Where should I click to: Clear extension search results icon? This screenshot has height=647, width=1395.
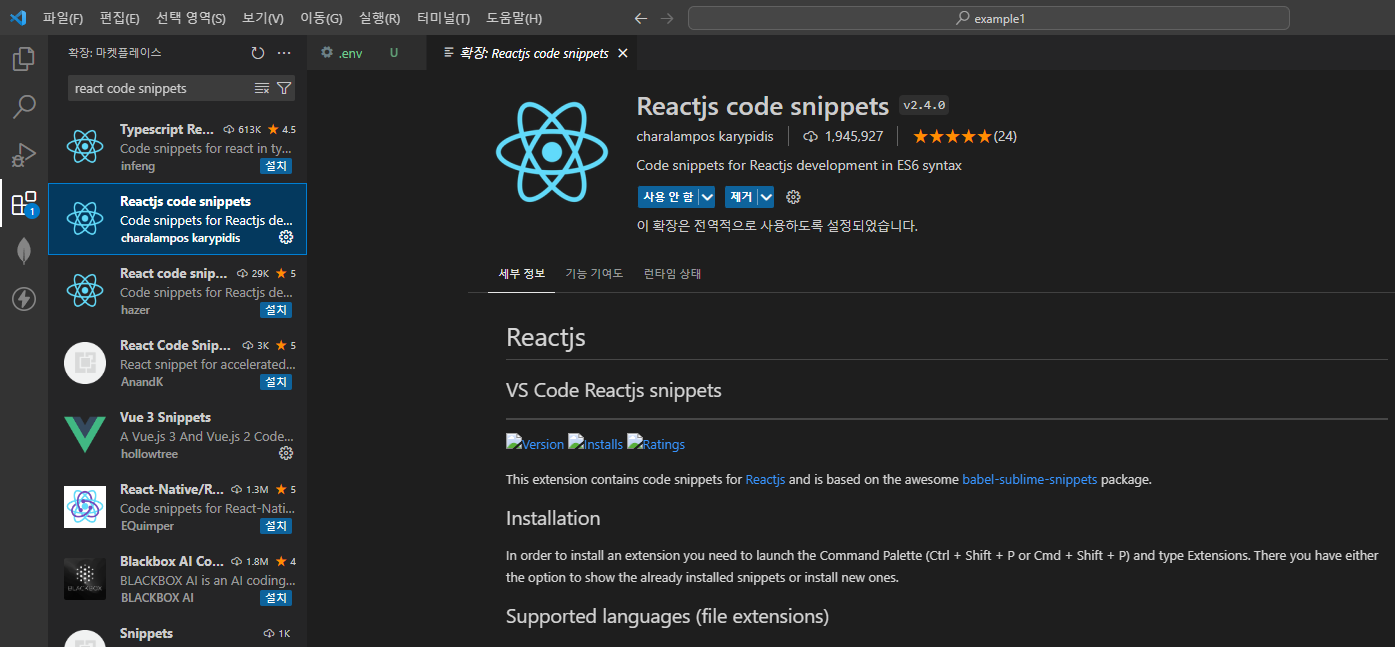coord(262,88)
